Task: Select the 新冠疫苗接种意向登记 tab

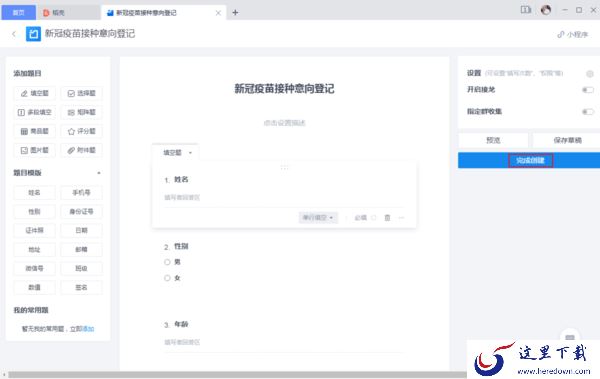Action: coord(163,13)
